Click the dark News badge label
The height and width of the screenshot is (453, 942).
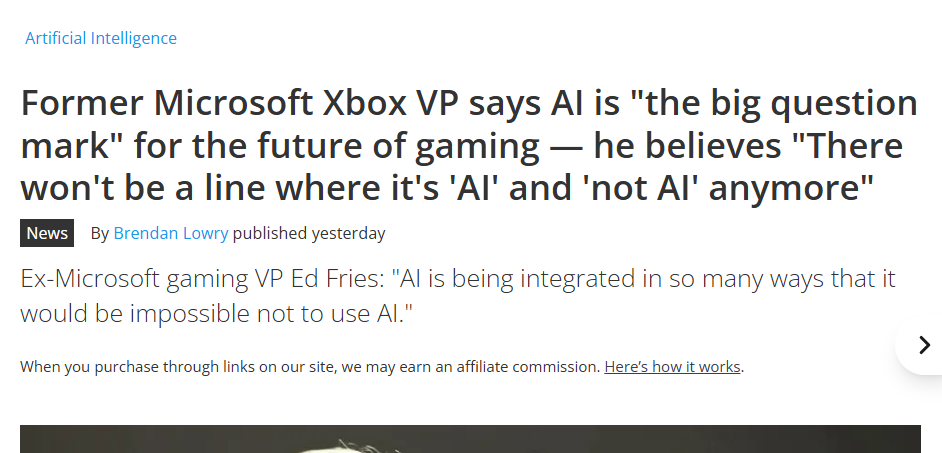coord(47,233)
